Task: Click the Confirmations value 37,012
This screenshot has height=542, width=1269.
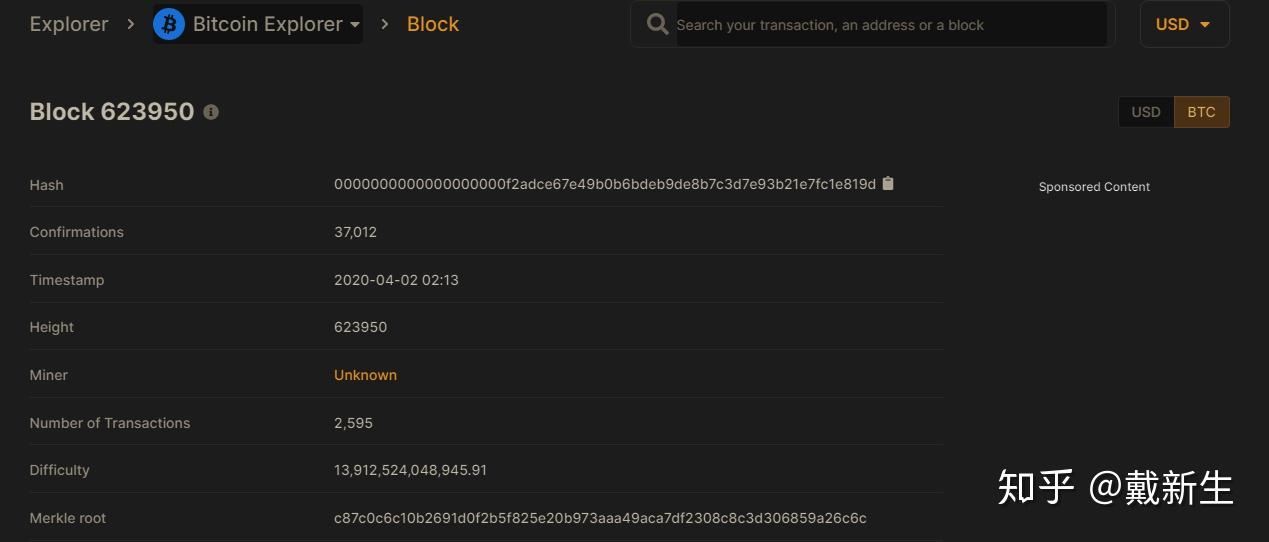Action: (x=355, y=232)
